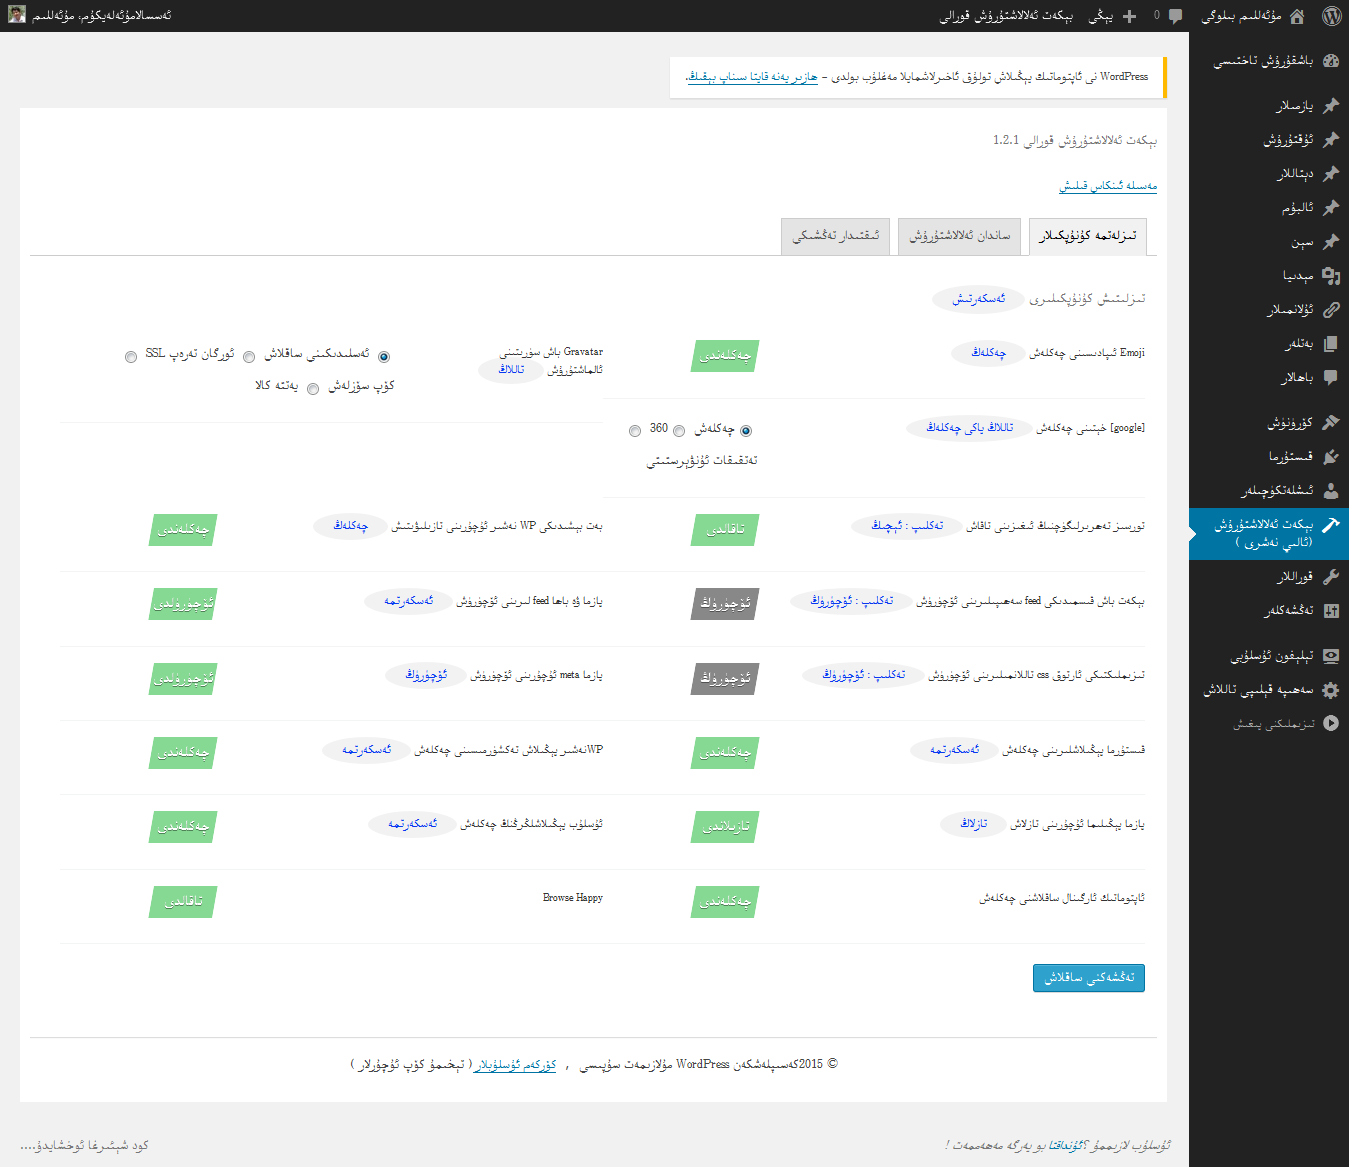Click the blue save settings button
The width and height of the screenshot is (1349, 1167).
pos(1088,978)
